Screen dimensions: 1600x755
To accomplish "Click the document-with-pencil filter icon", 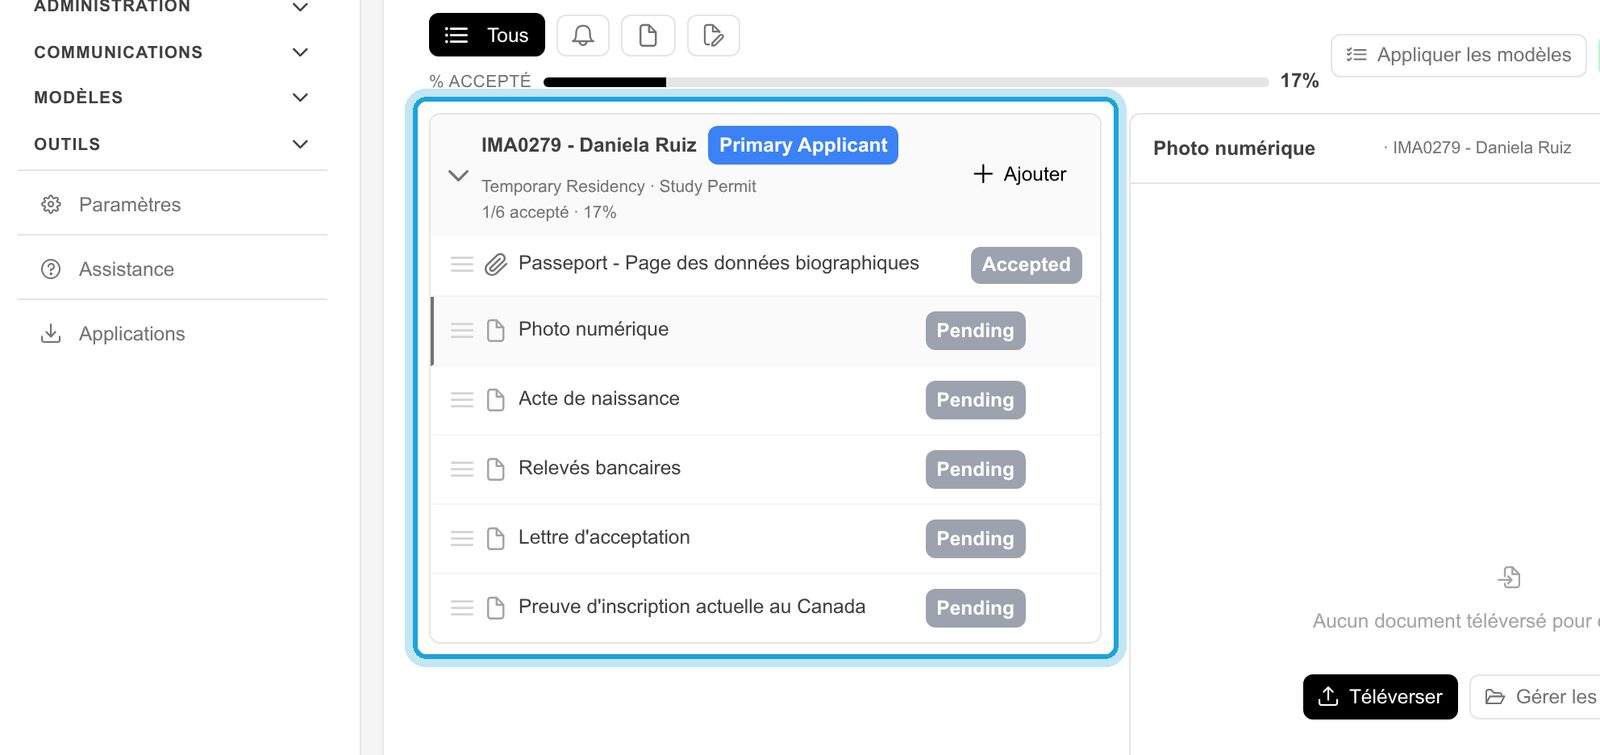I will (x=713, y=36).
